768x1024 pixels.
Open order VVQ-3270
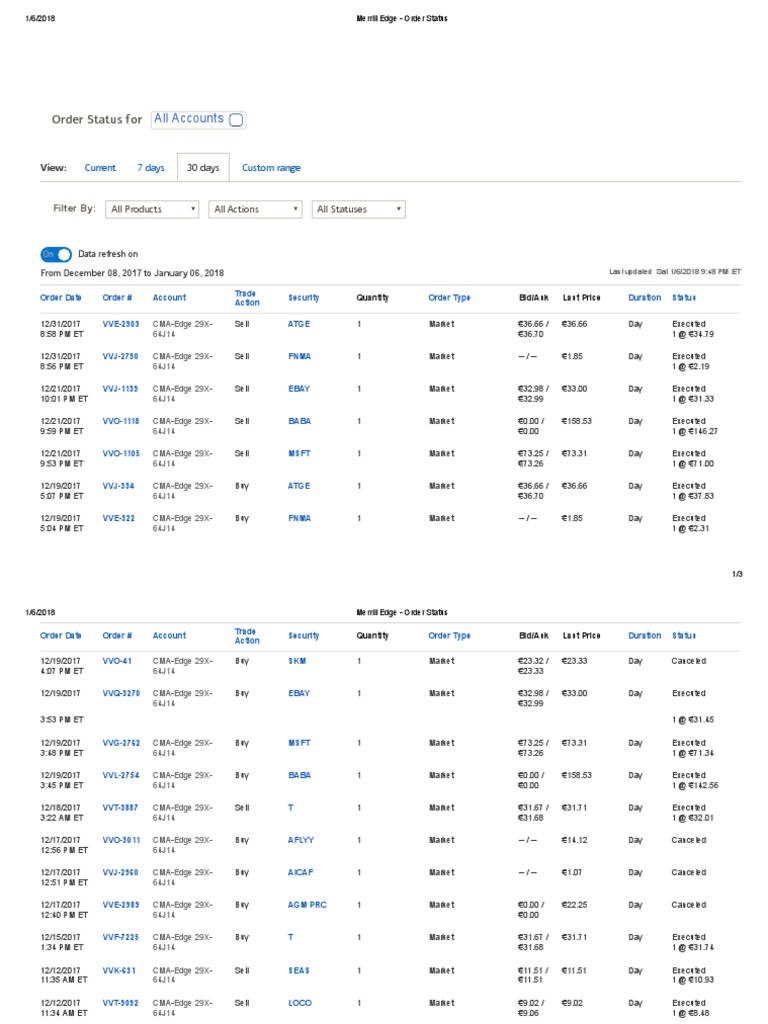point(121,694)
